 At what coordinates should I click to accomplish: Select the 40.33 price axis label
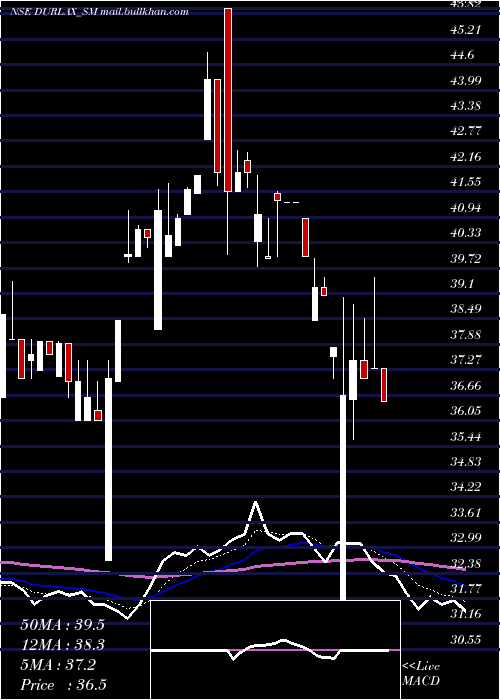coord(466,233)
